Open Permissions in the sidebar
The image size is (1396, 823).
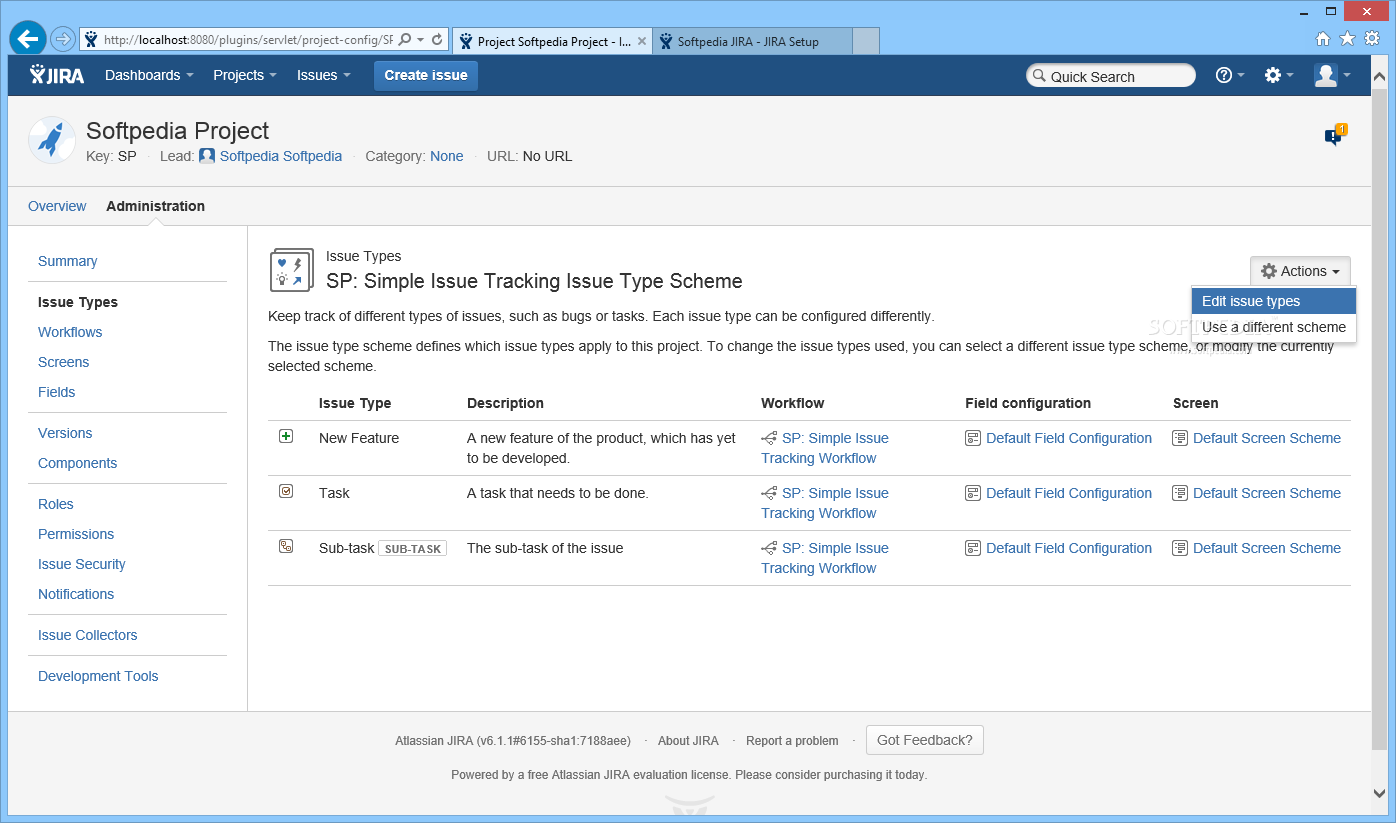tap(76, 534)
